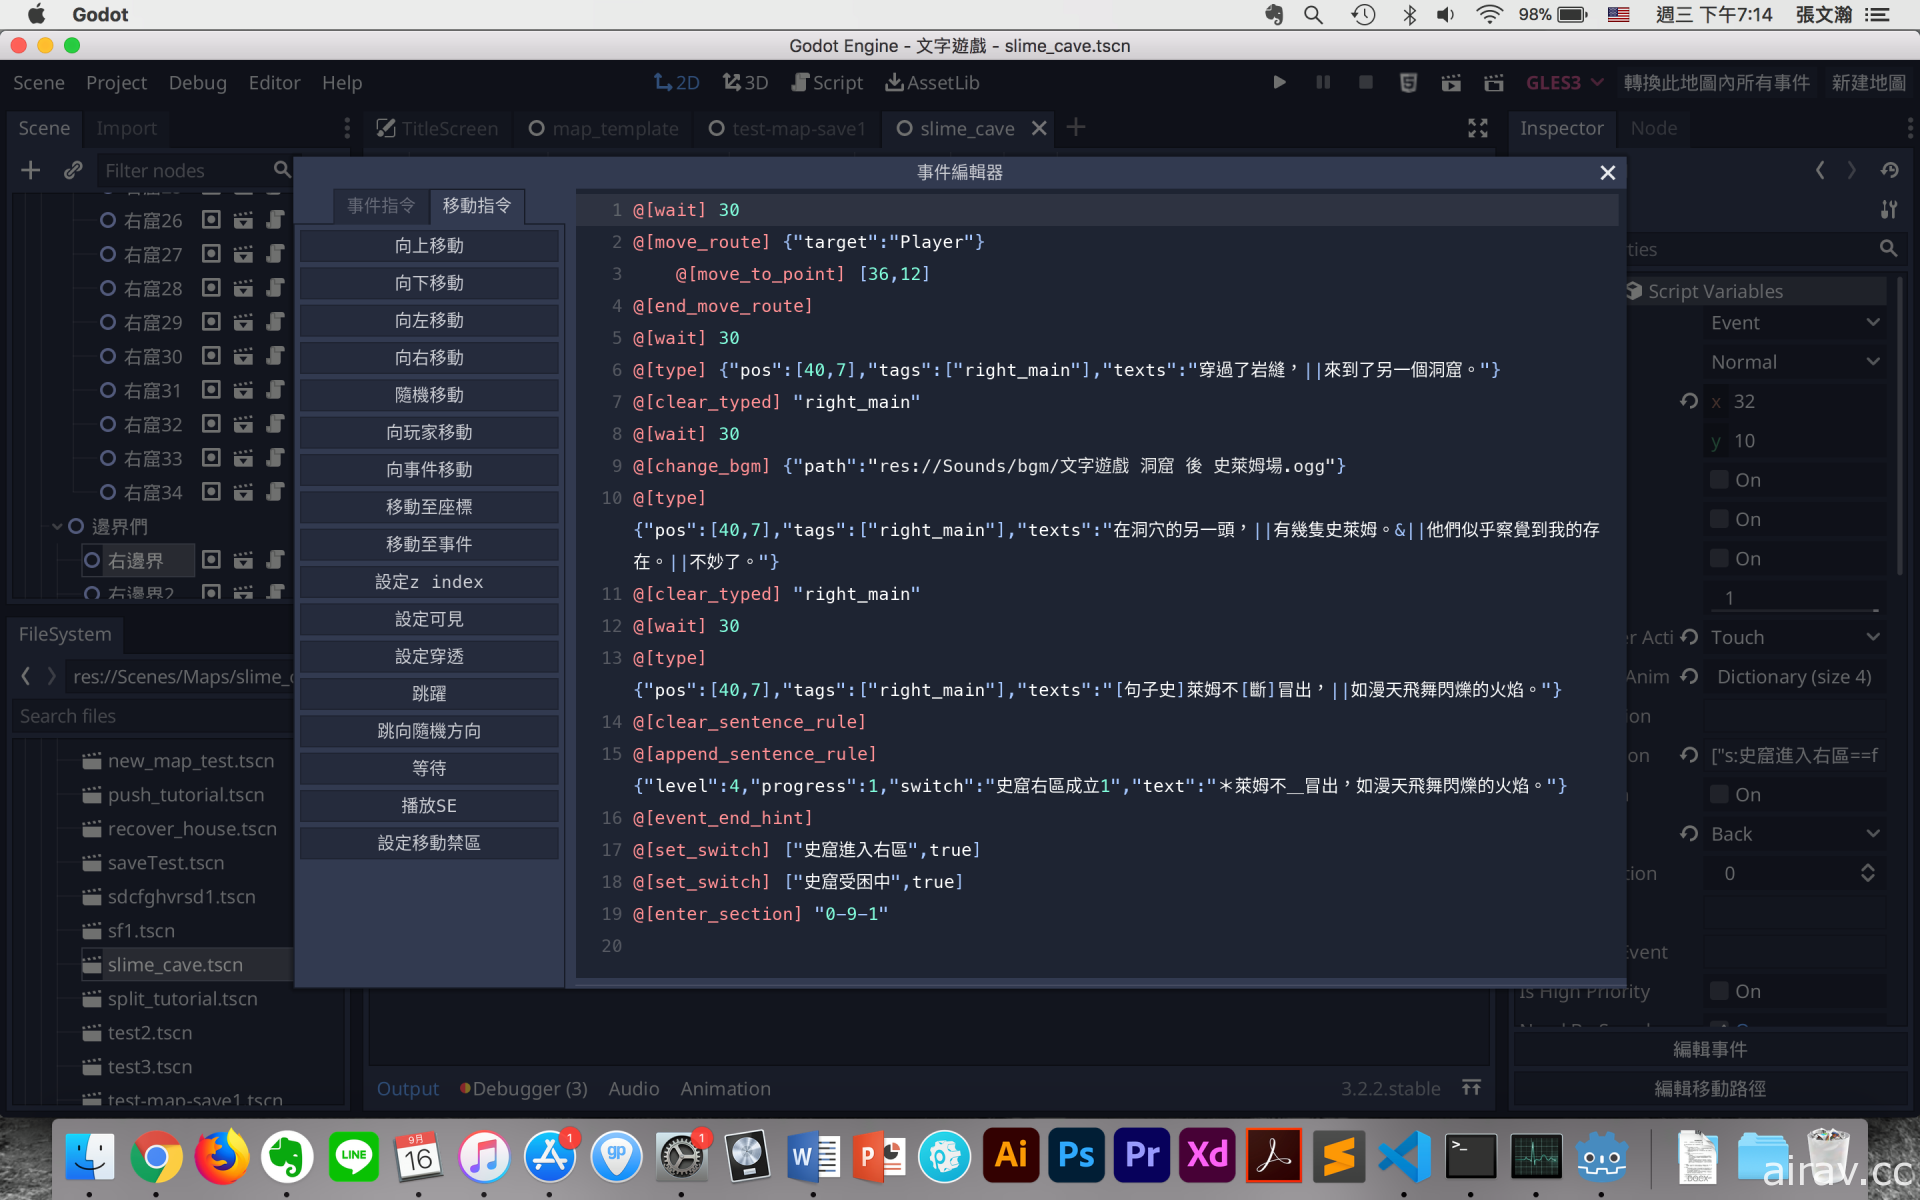Open Spotlight search in menu bar
This screenshot has width=1920, height=1200.
[1314, 15]
